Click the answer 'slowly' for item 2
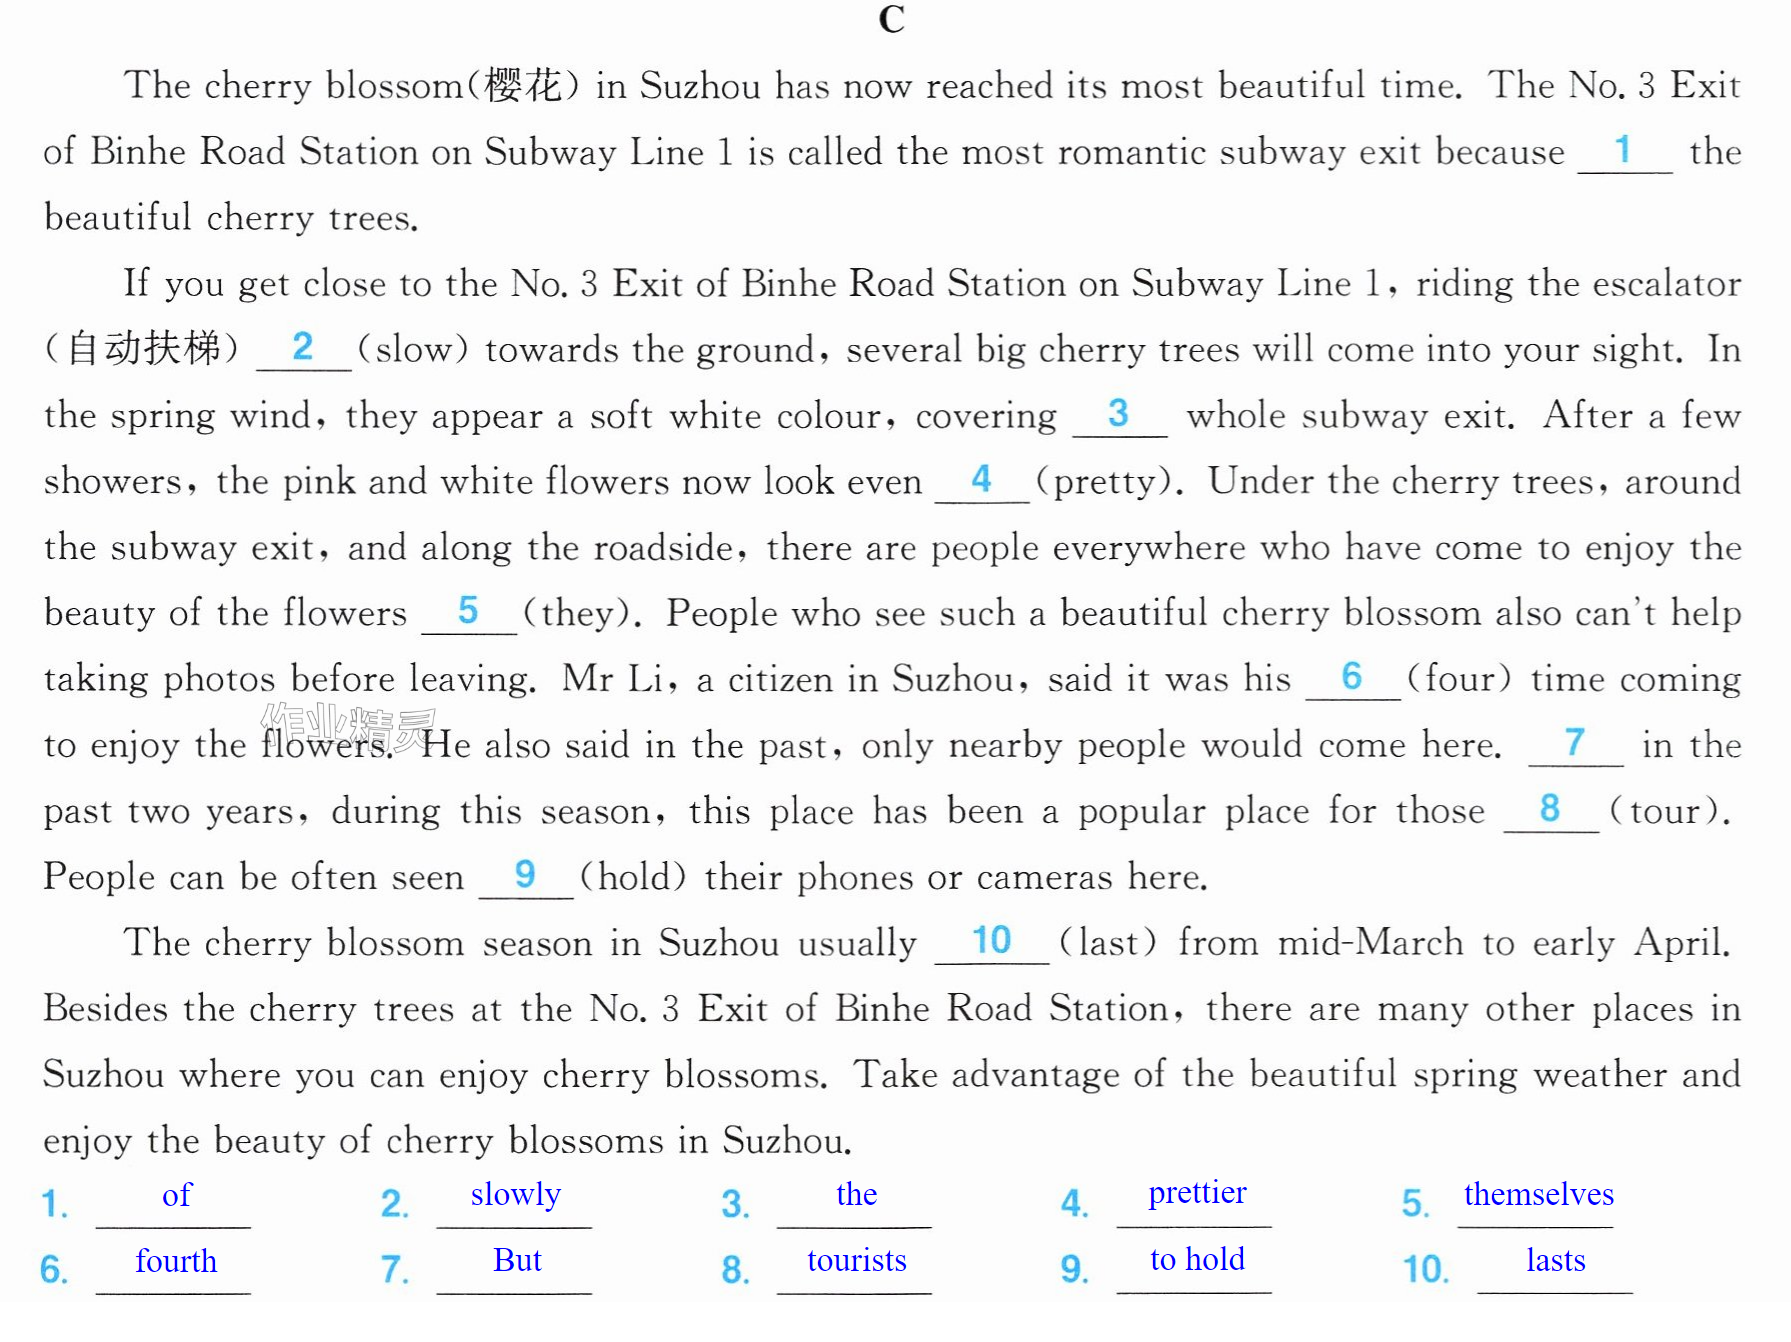This screenshot has height=1342, width=1791. tap(515, 1195)
